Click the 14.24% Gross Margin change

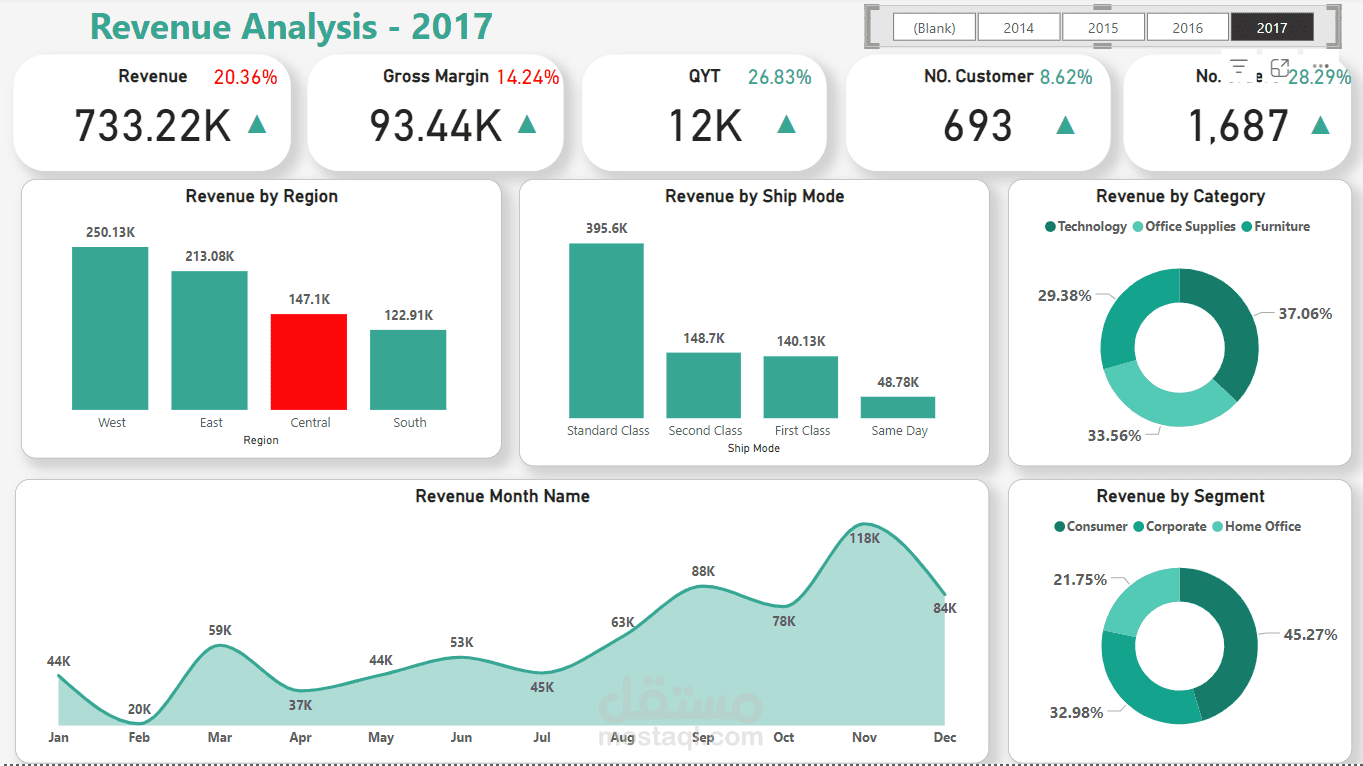pyautogui.click(x=528, y=77)
